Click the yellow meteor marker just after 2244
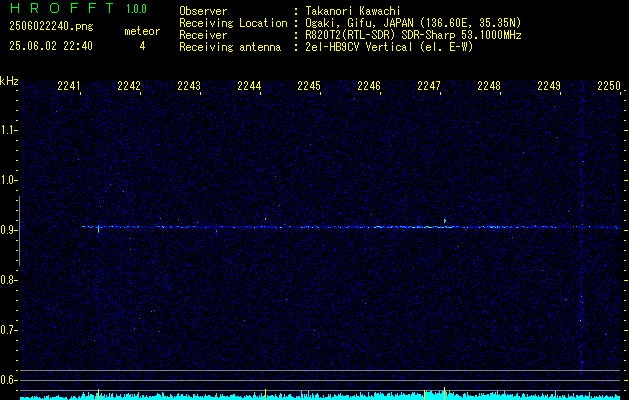This screenshot has height=400, width=629. click(265, 394)
